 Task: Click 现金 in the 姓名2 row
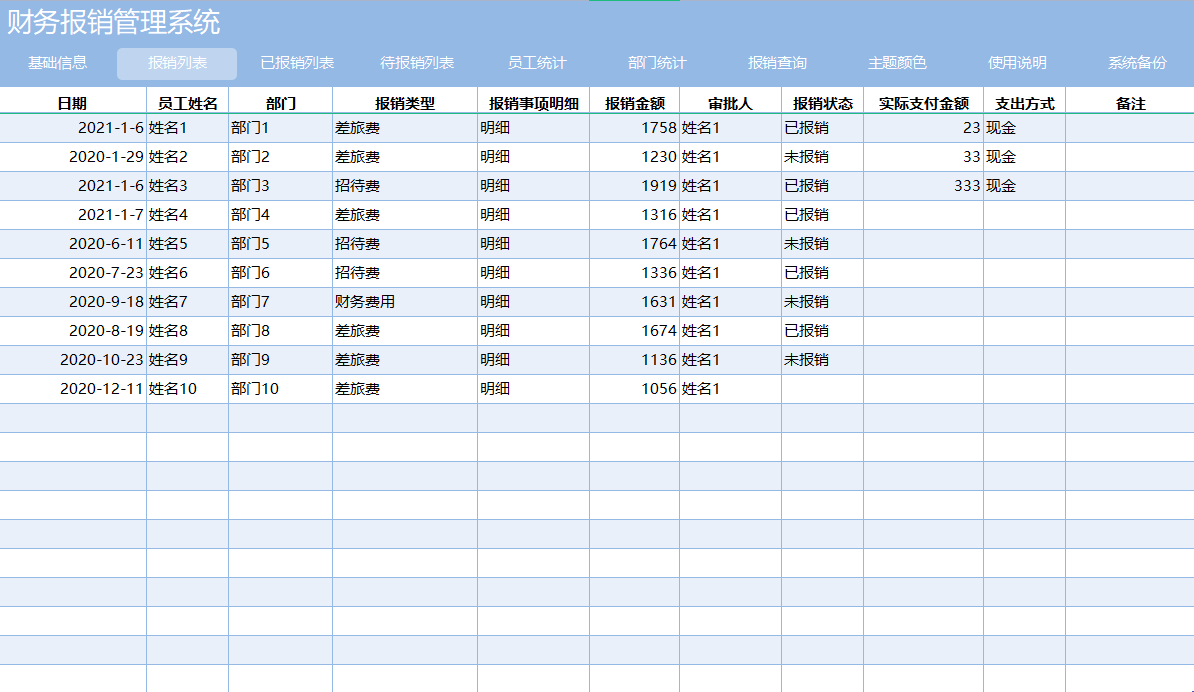(1024, 157)
